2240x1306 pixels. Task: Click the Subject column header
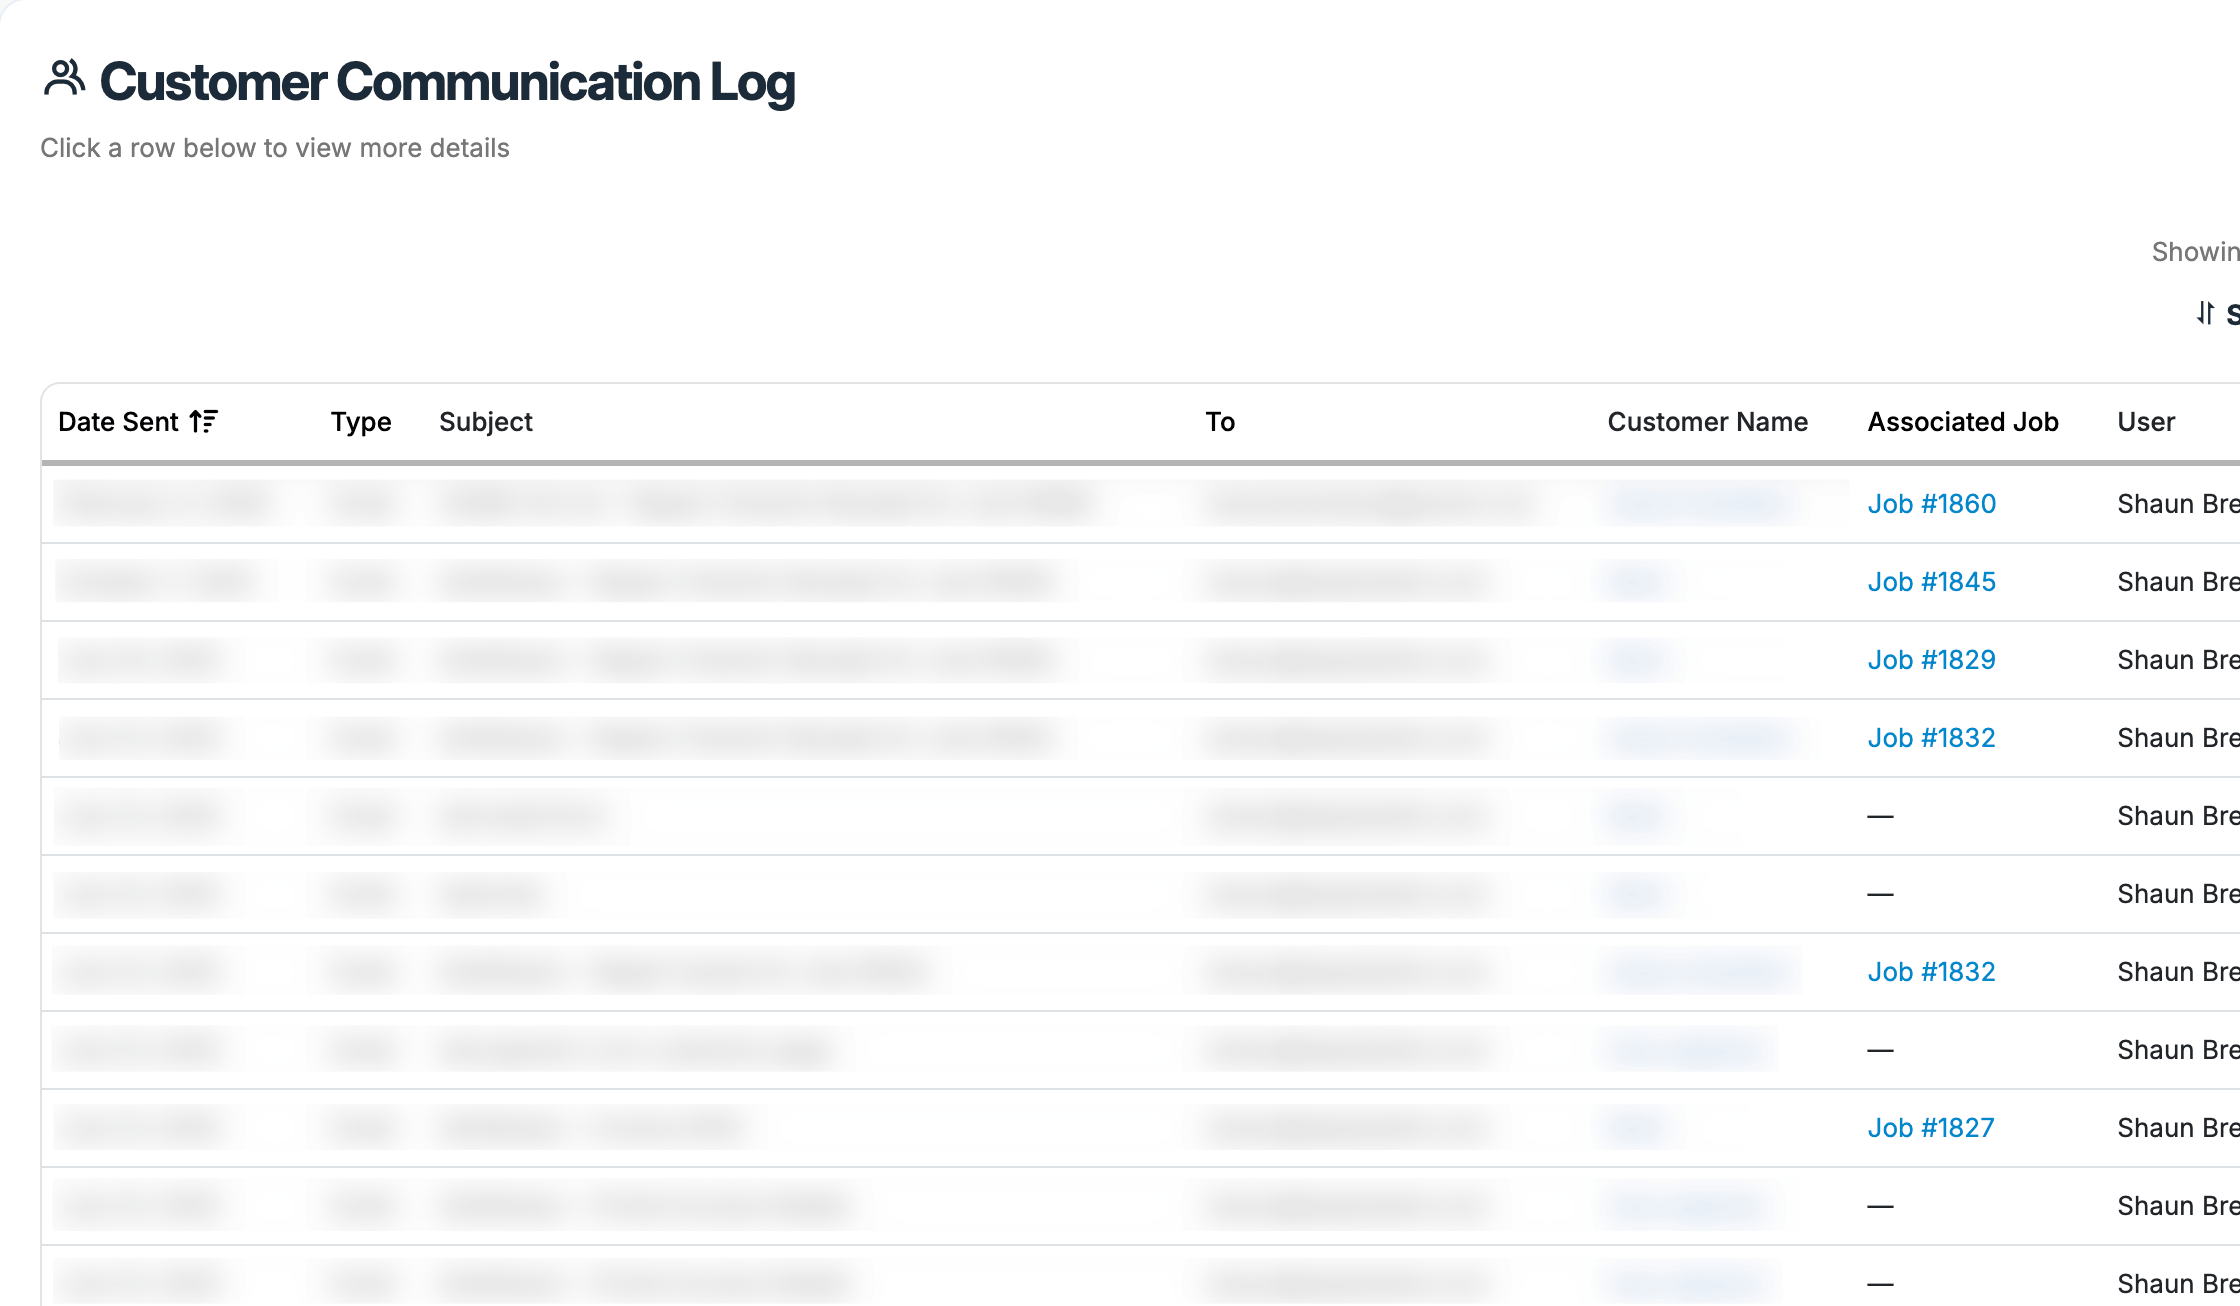485,422
